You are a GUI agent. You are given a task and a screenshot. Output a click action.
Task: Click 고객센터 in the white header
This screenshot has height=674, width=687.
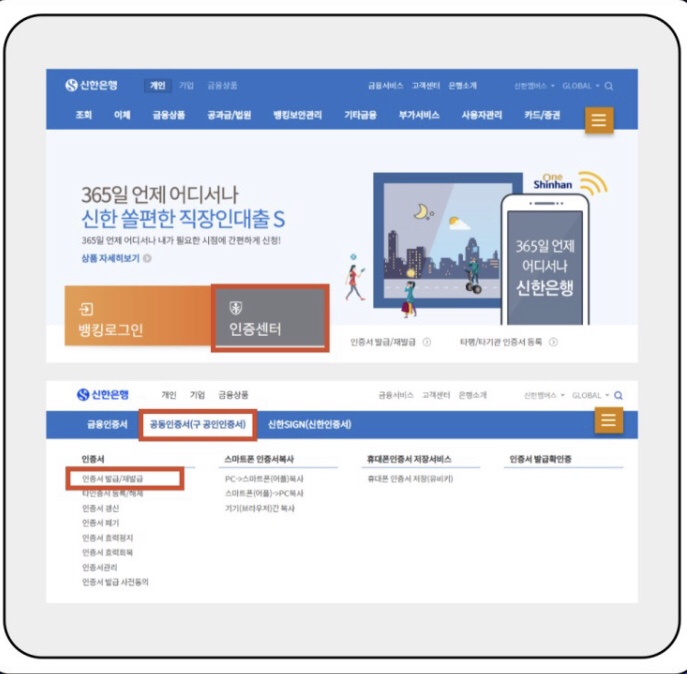click(436, 395)
